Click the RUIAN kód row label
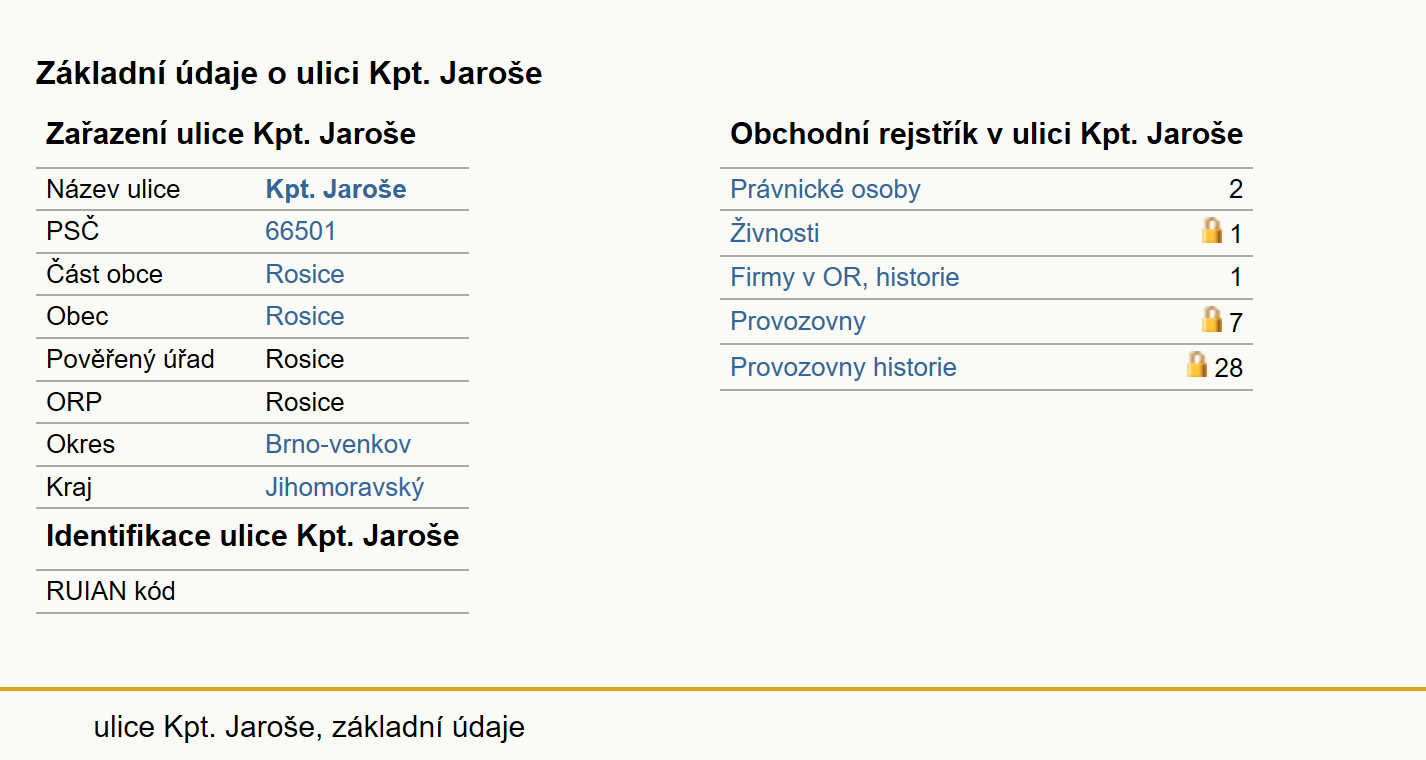 tap(111, 591)
